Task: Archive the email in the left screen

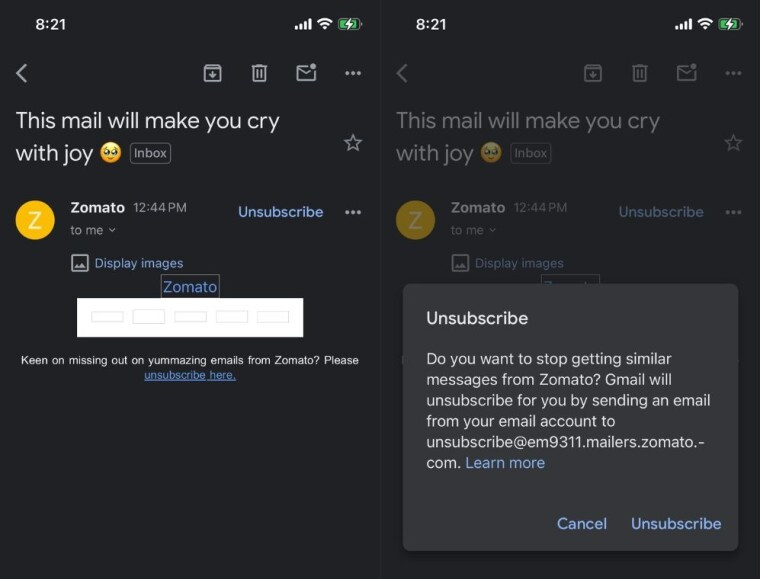Action: pyautogui.click(x=212, y=73)
